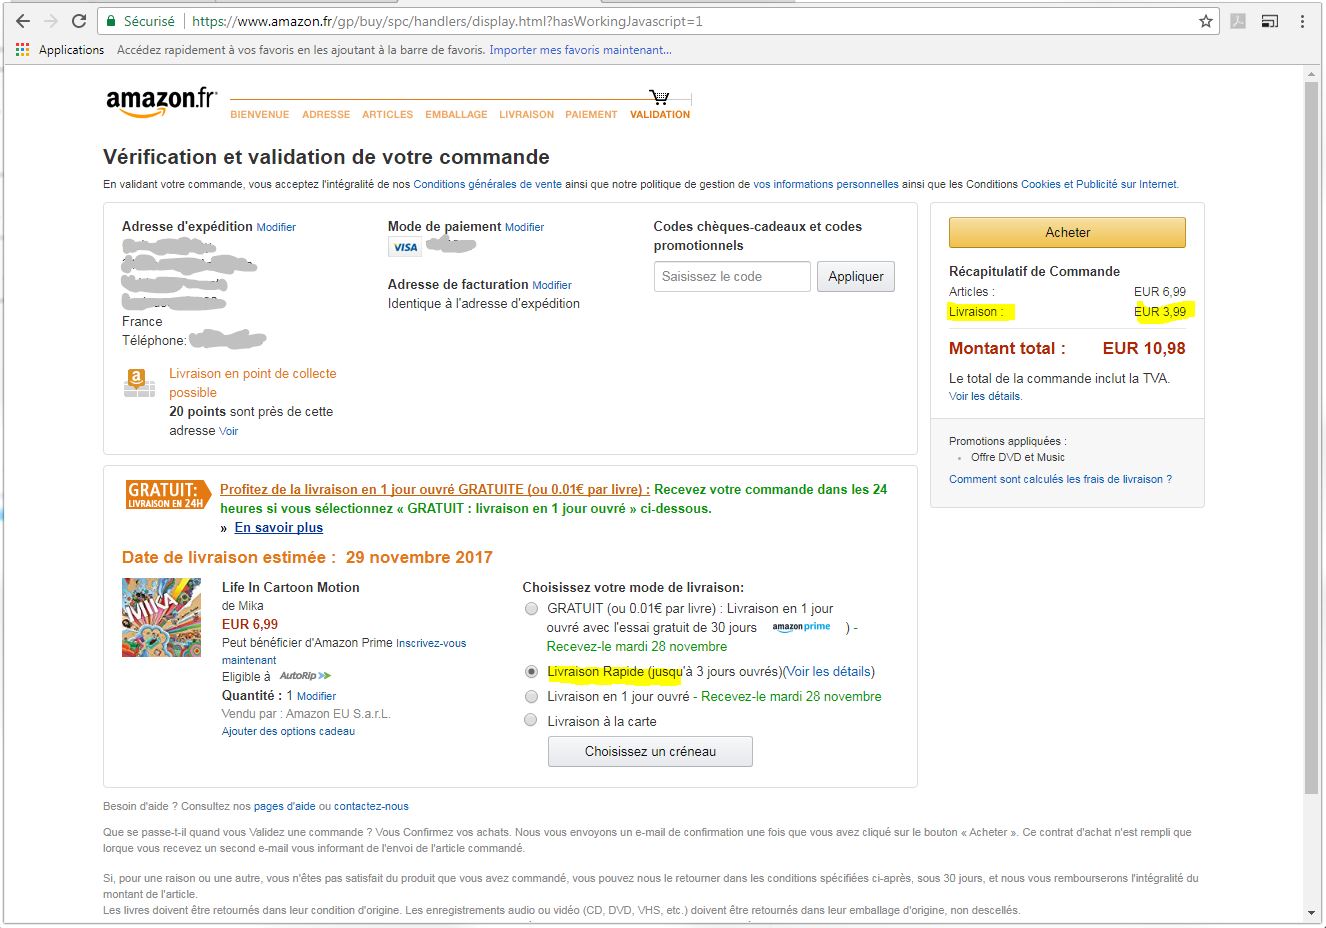1326x928 pixels.
Task: Go back with the browser back arrow
Action: tap(23, 21)
